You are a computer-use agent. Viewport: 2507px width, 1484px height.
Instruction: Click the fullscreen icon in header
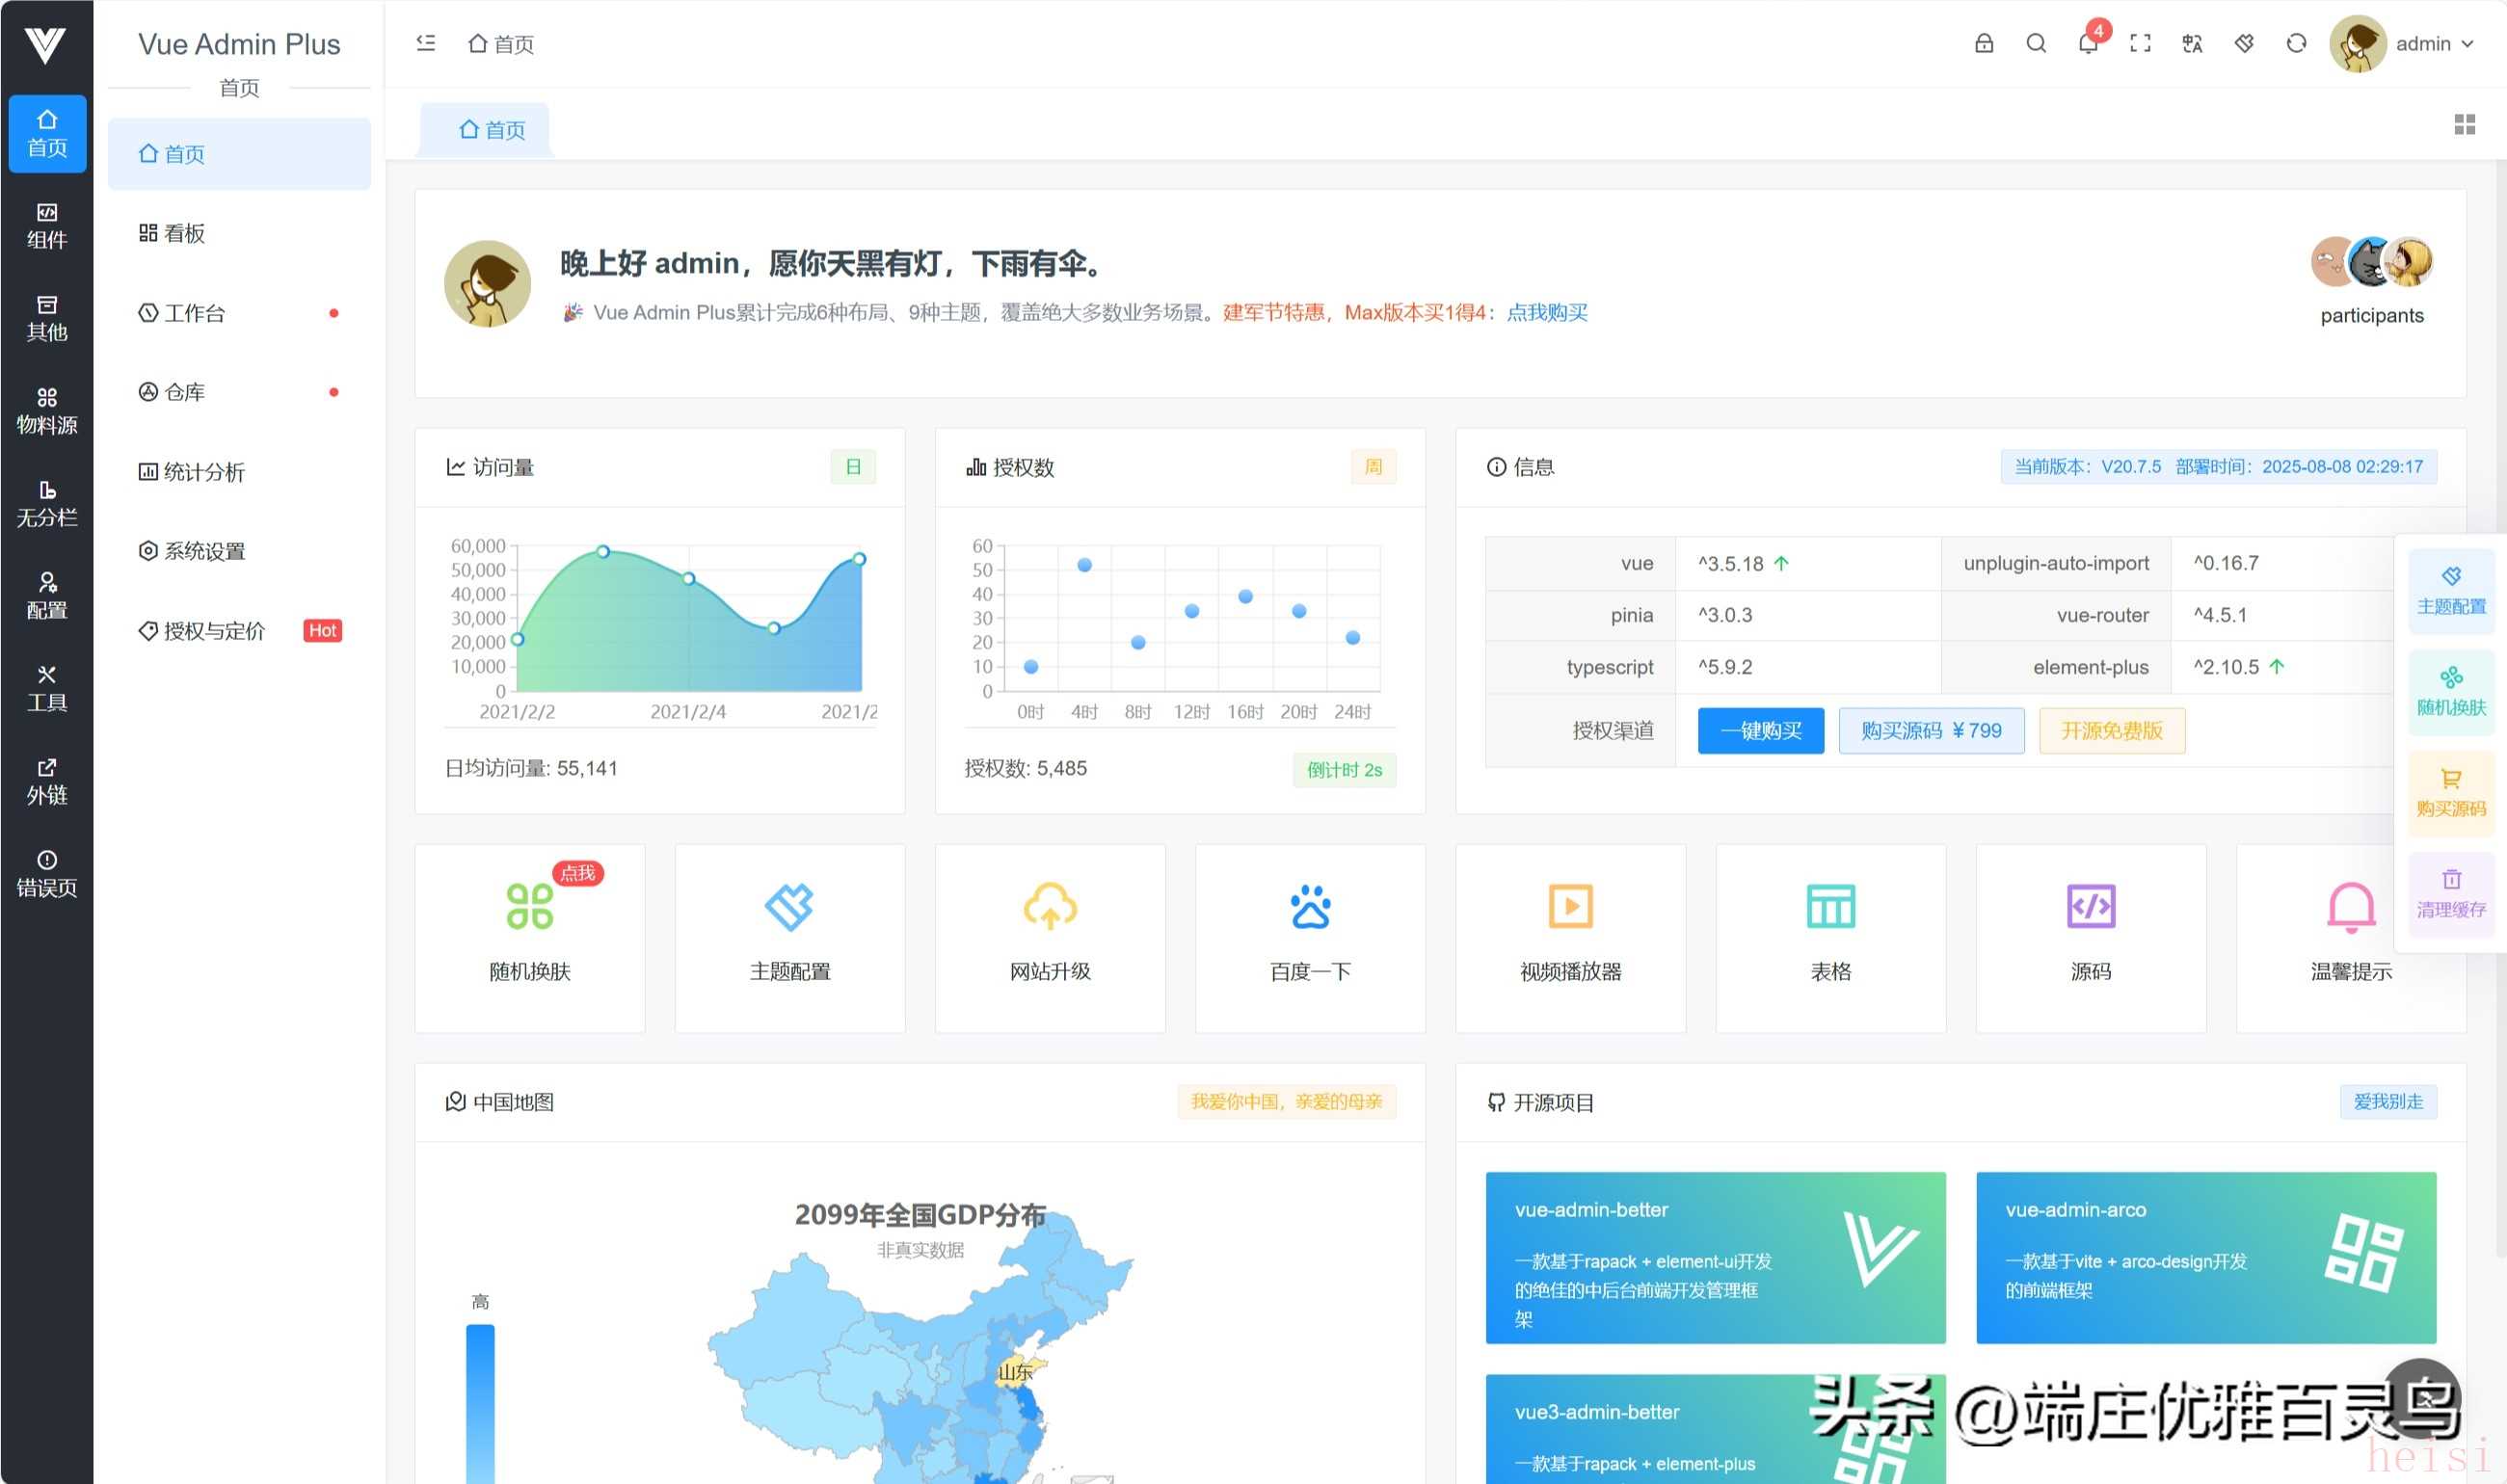[2140, 44]
